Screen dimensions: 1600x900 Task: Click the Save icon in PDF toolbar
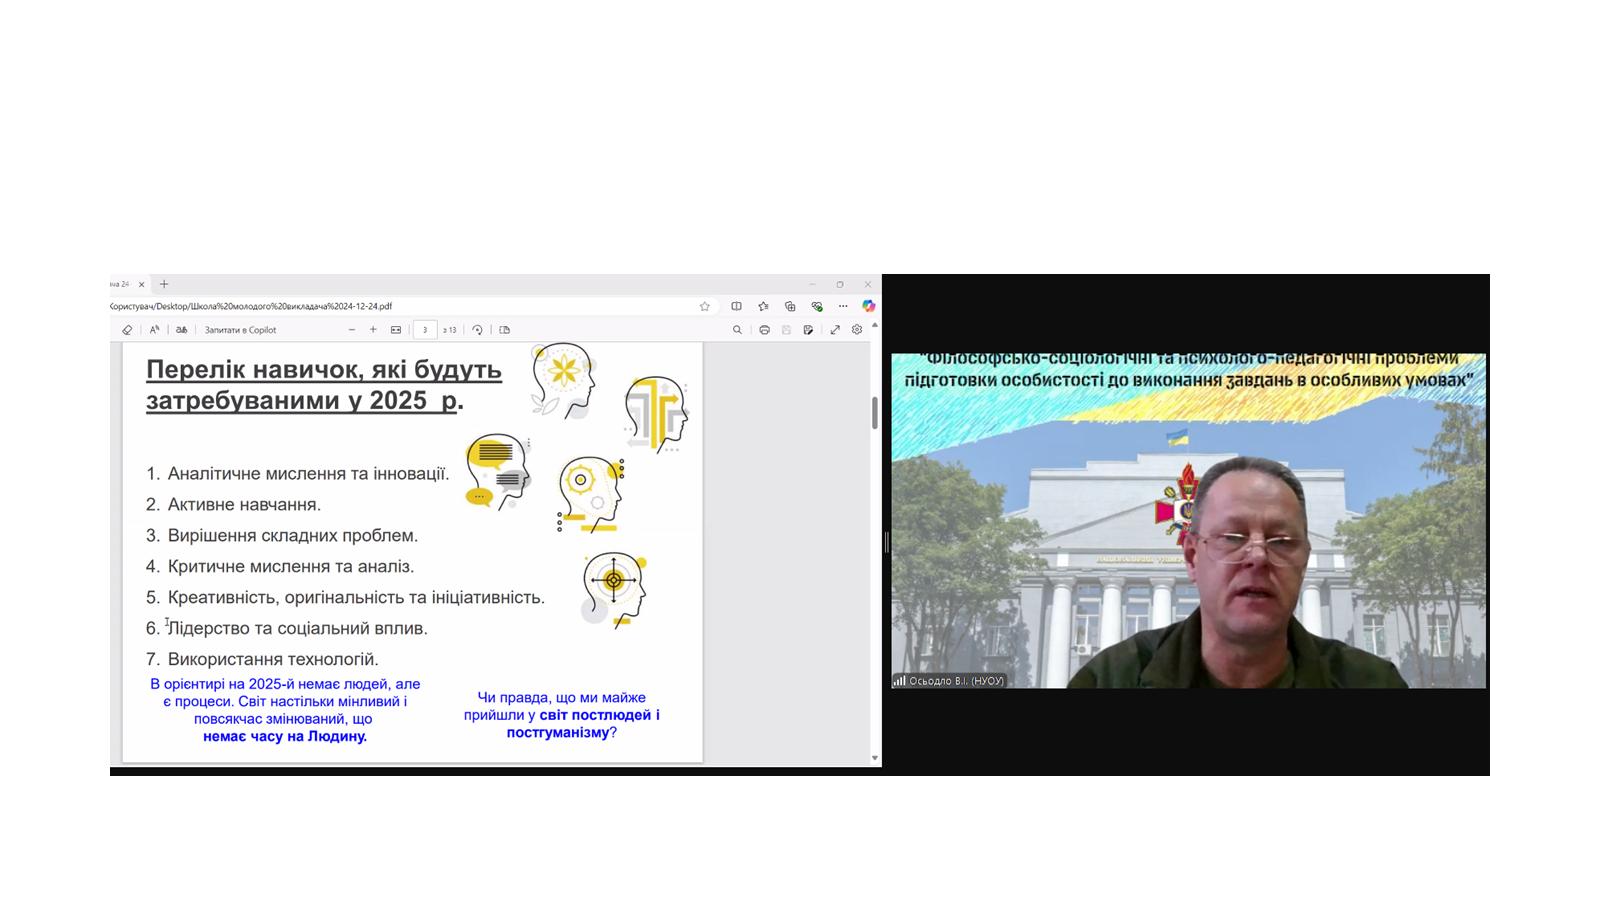pos(786,330)
